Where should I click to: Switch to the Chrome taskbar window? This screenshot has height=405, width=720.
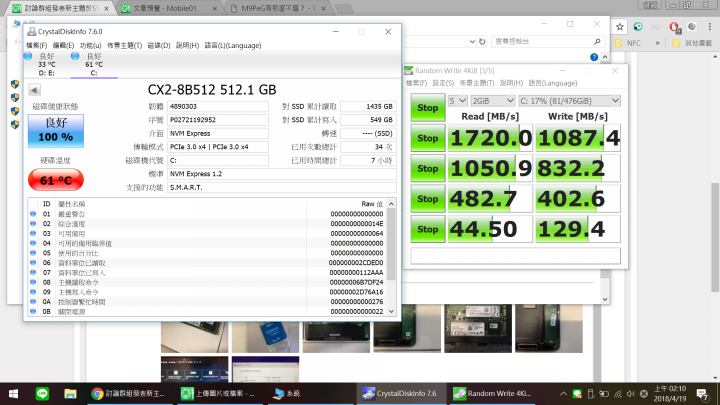128,394
